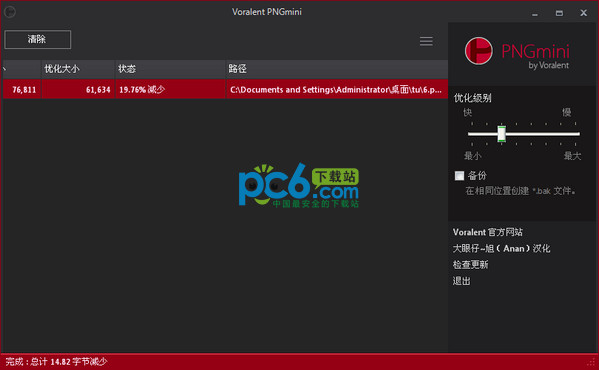Click 退出 to exit the app
599x370 pixels.
(461, 281)
